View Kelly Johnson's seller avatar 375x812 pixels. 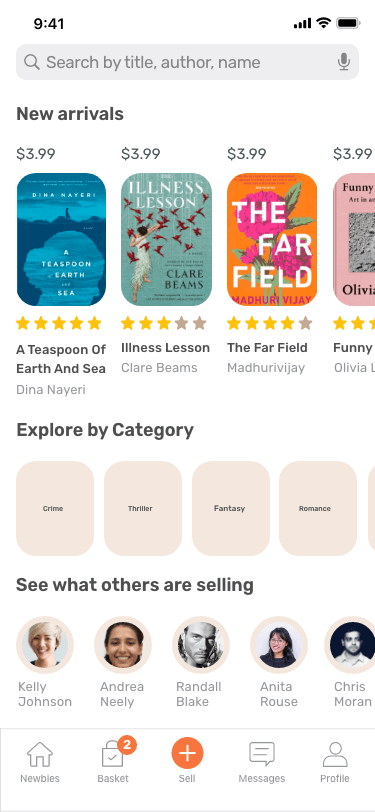[x=45, y=645]
